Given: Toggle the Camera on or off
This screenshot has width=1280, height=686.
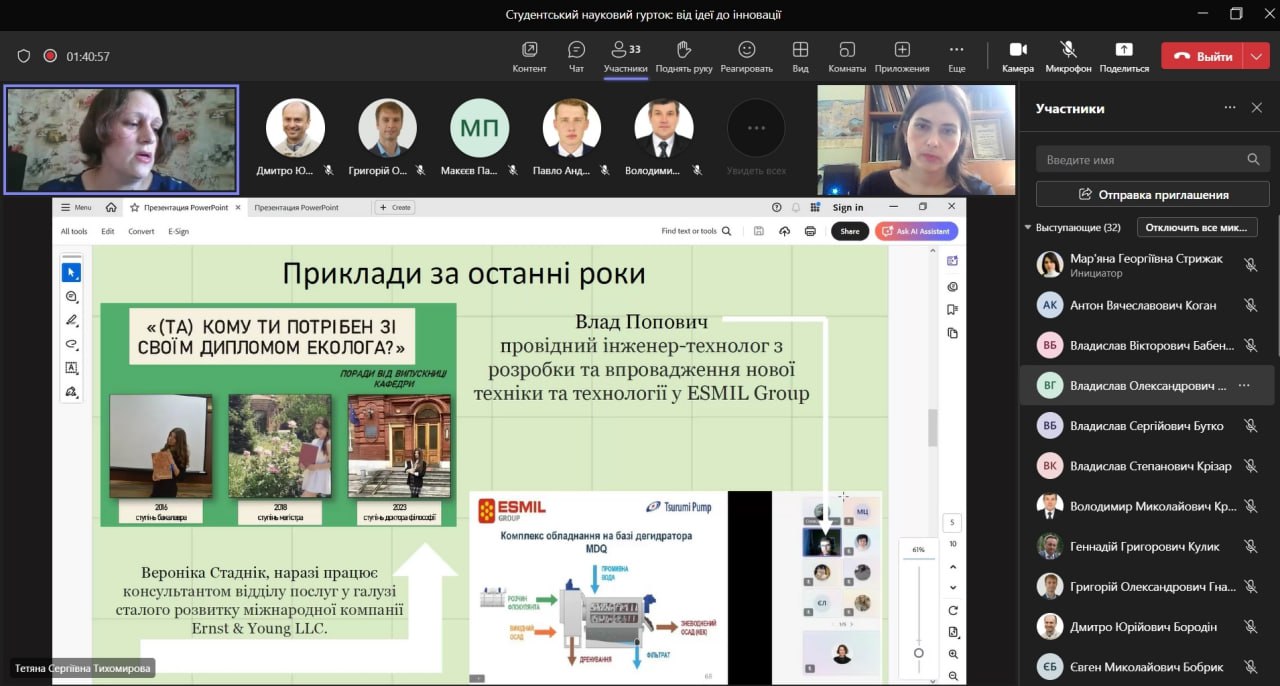Looking at the screenshot, I should [1018, 50].
